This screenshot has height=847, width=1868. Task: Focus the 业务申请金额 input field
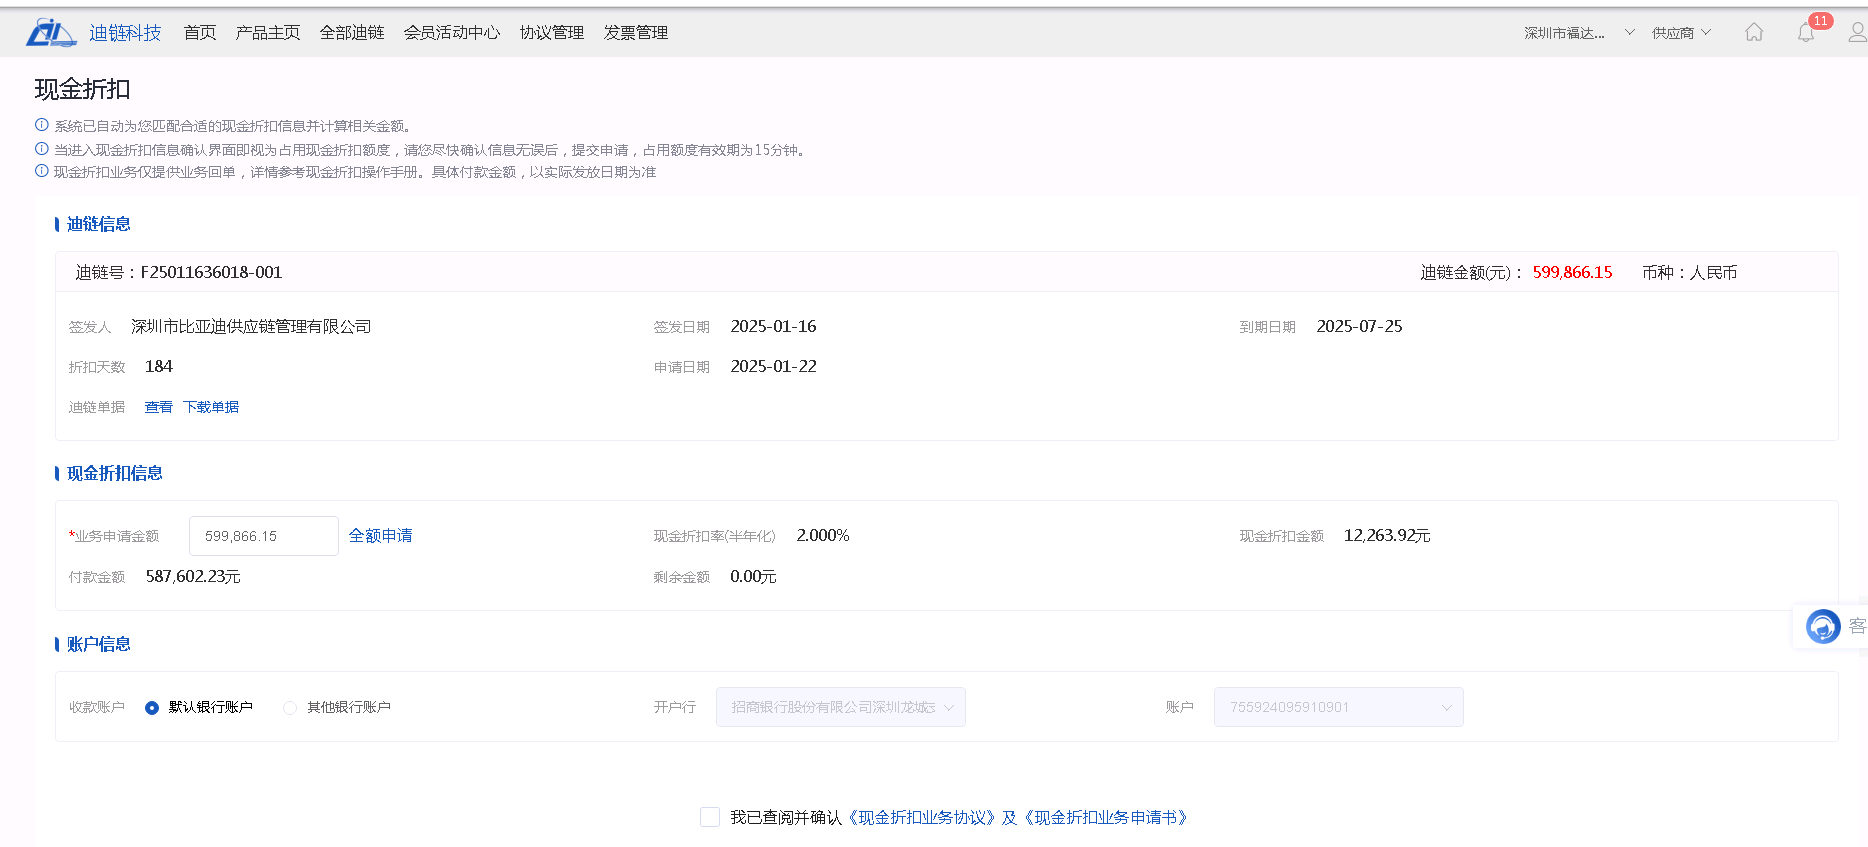[264, 536]
